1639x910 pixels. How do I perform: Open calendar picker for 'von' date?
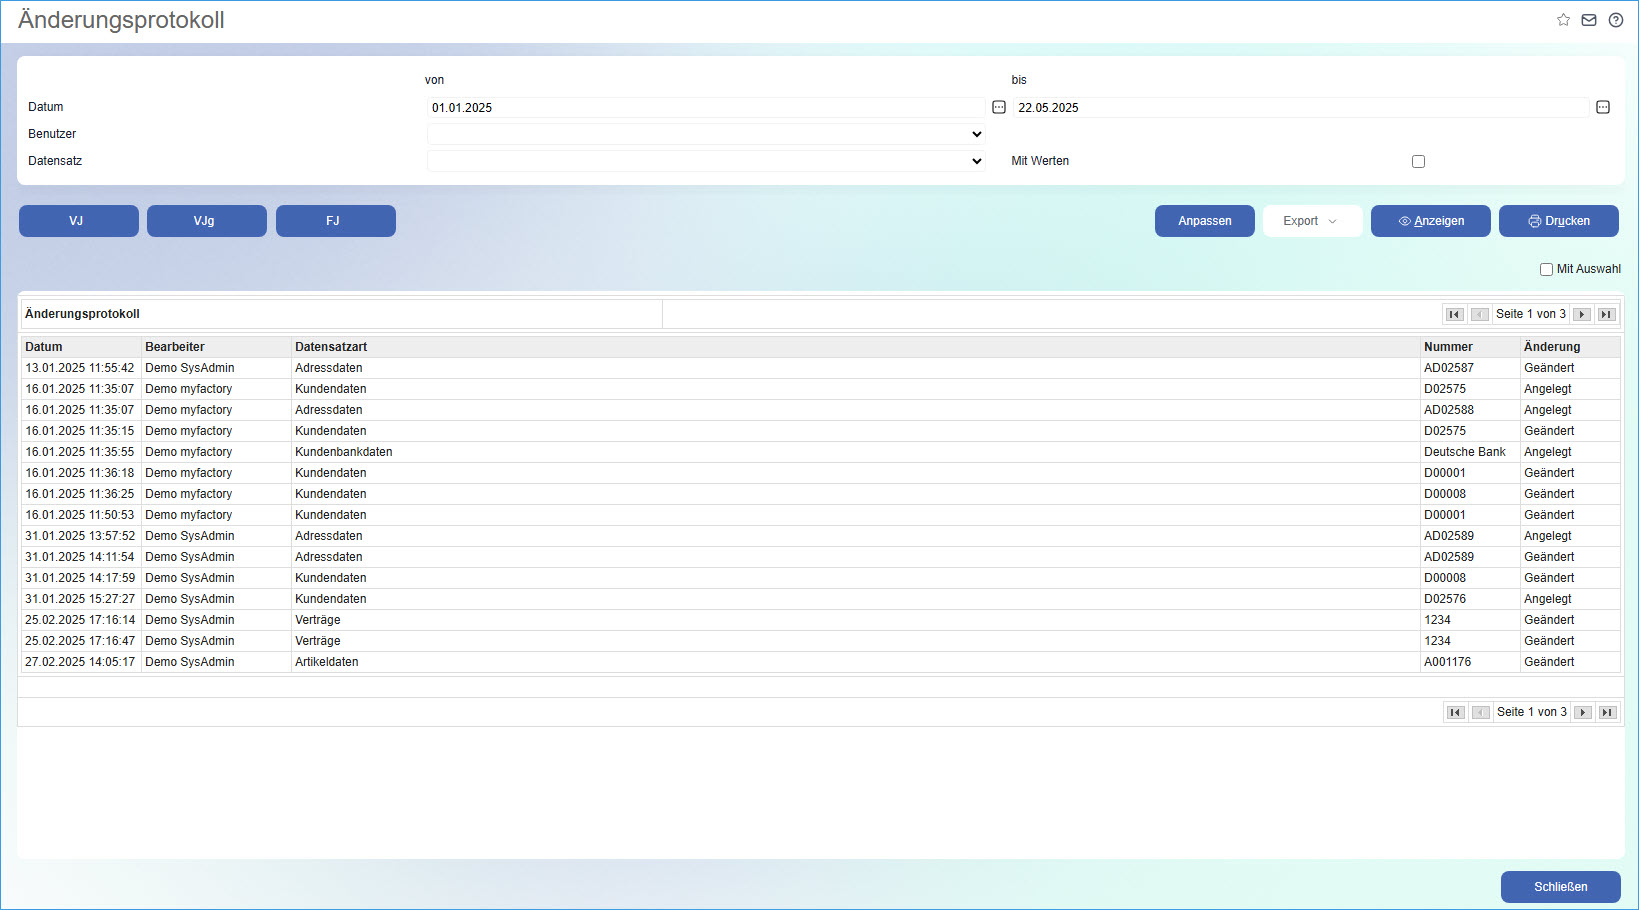coord(999,107)
